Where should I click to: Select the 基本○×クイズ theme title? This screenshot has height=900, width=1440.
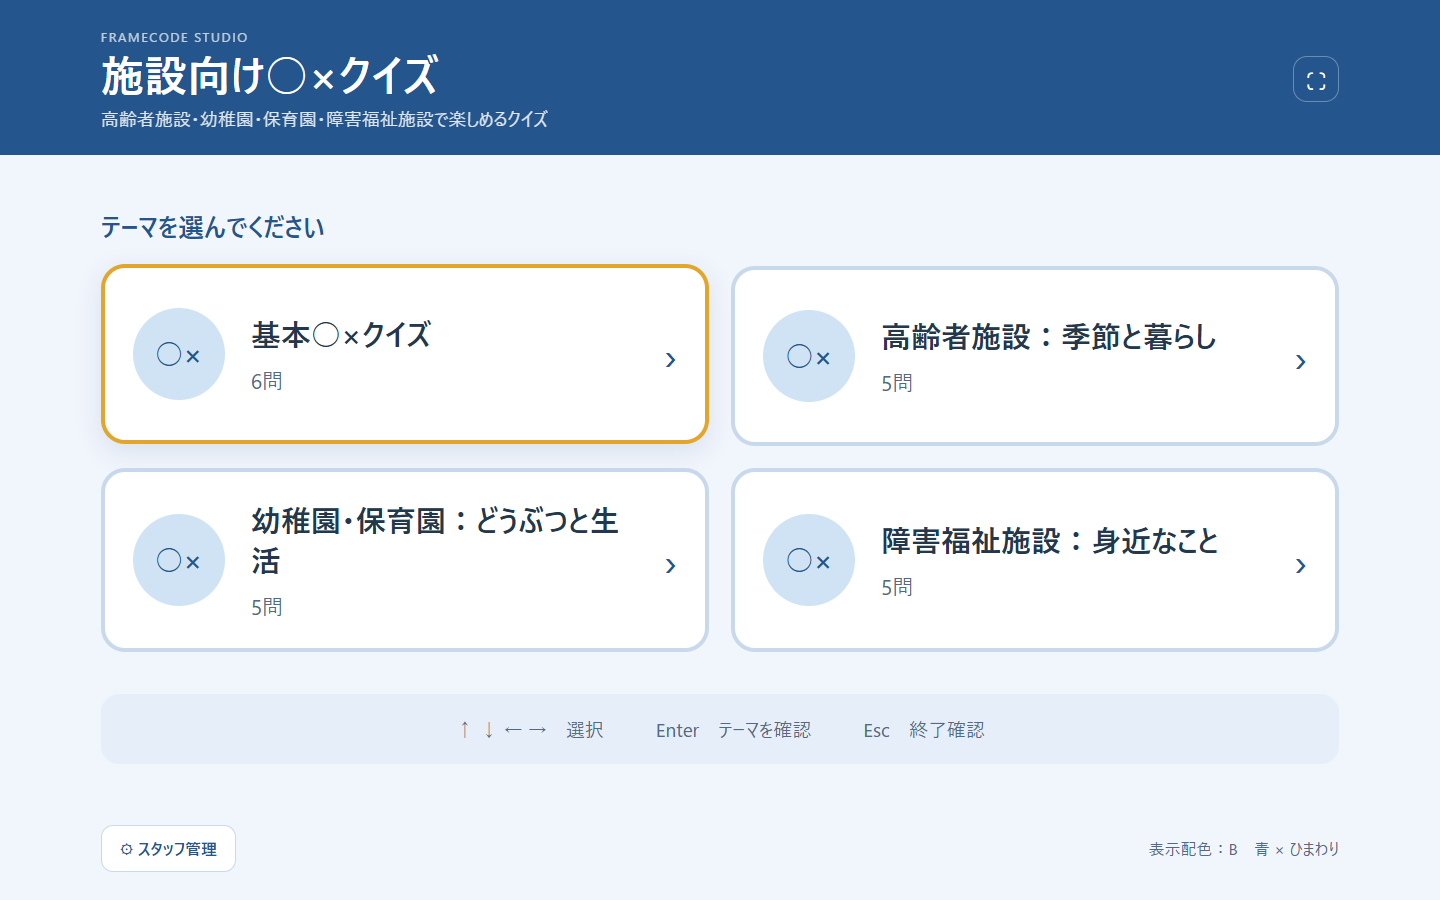pos(341,335)
